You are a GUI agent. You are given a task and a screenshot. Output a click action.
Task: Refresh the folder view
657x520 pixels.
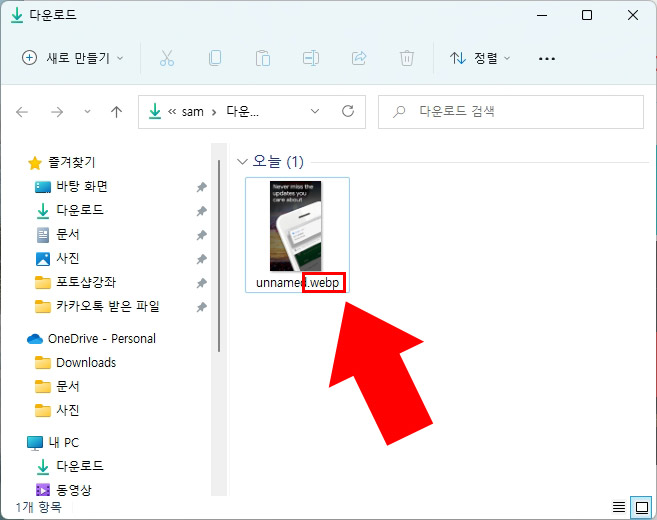(x=348, y=111)
